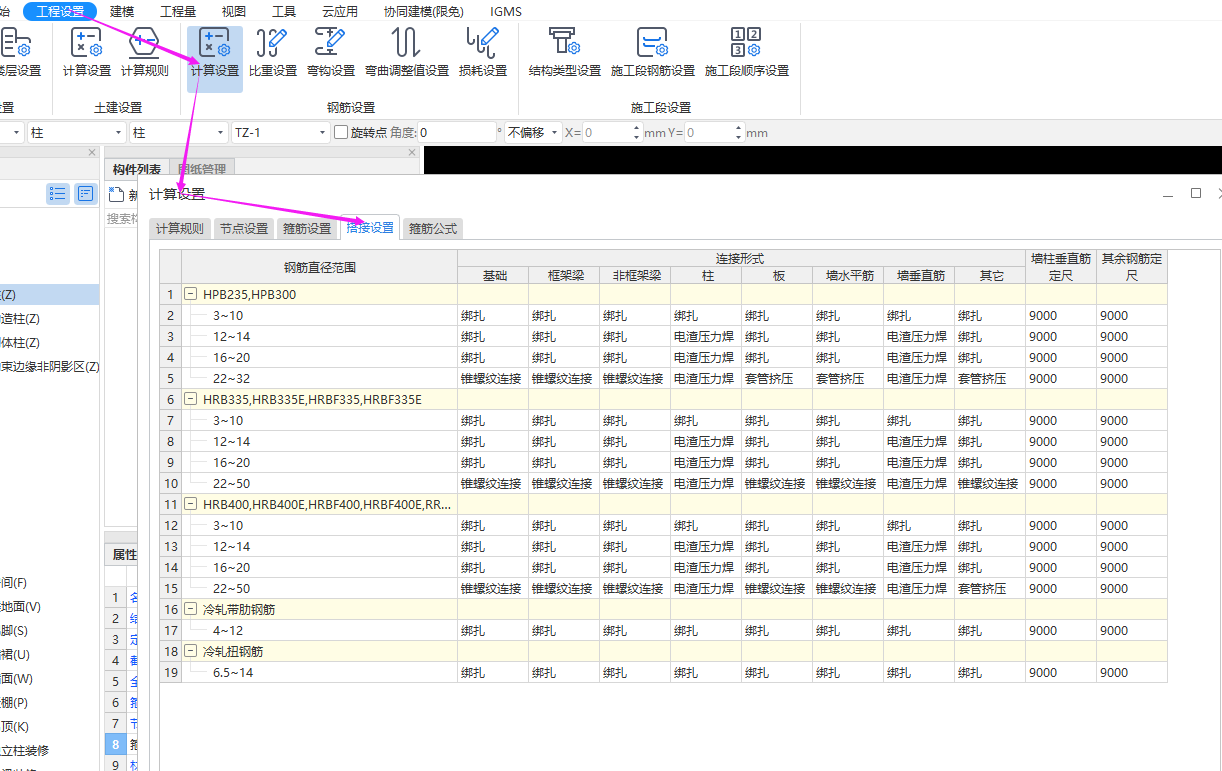Collapse the 冷轧扭钢筋 group

[x=190, y=651]
